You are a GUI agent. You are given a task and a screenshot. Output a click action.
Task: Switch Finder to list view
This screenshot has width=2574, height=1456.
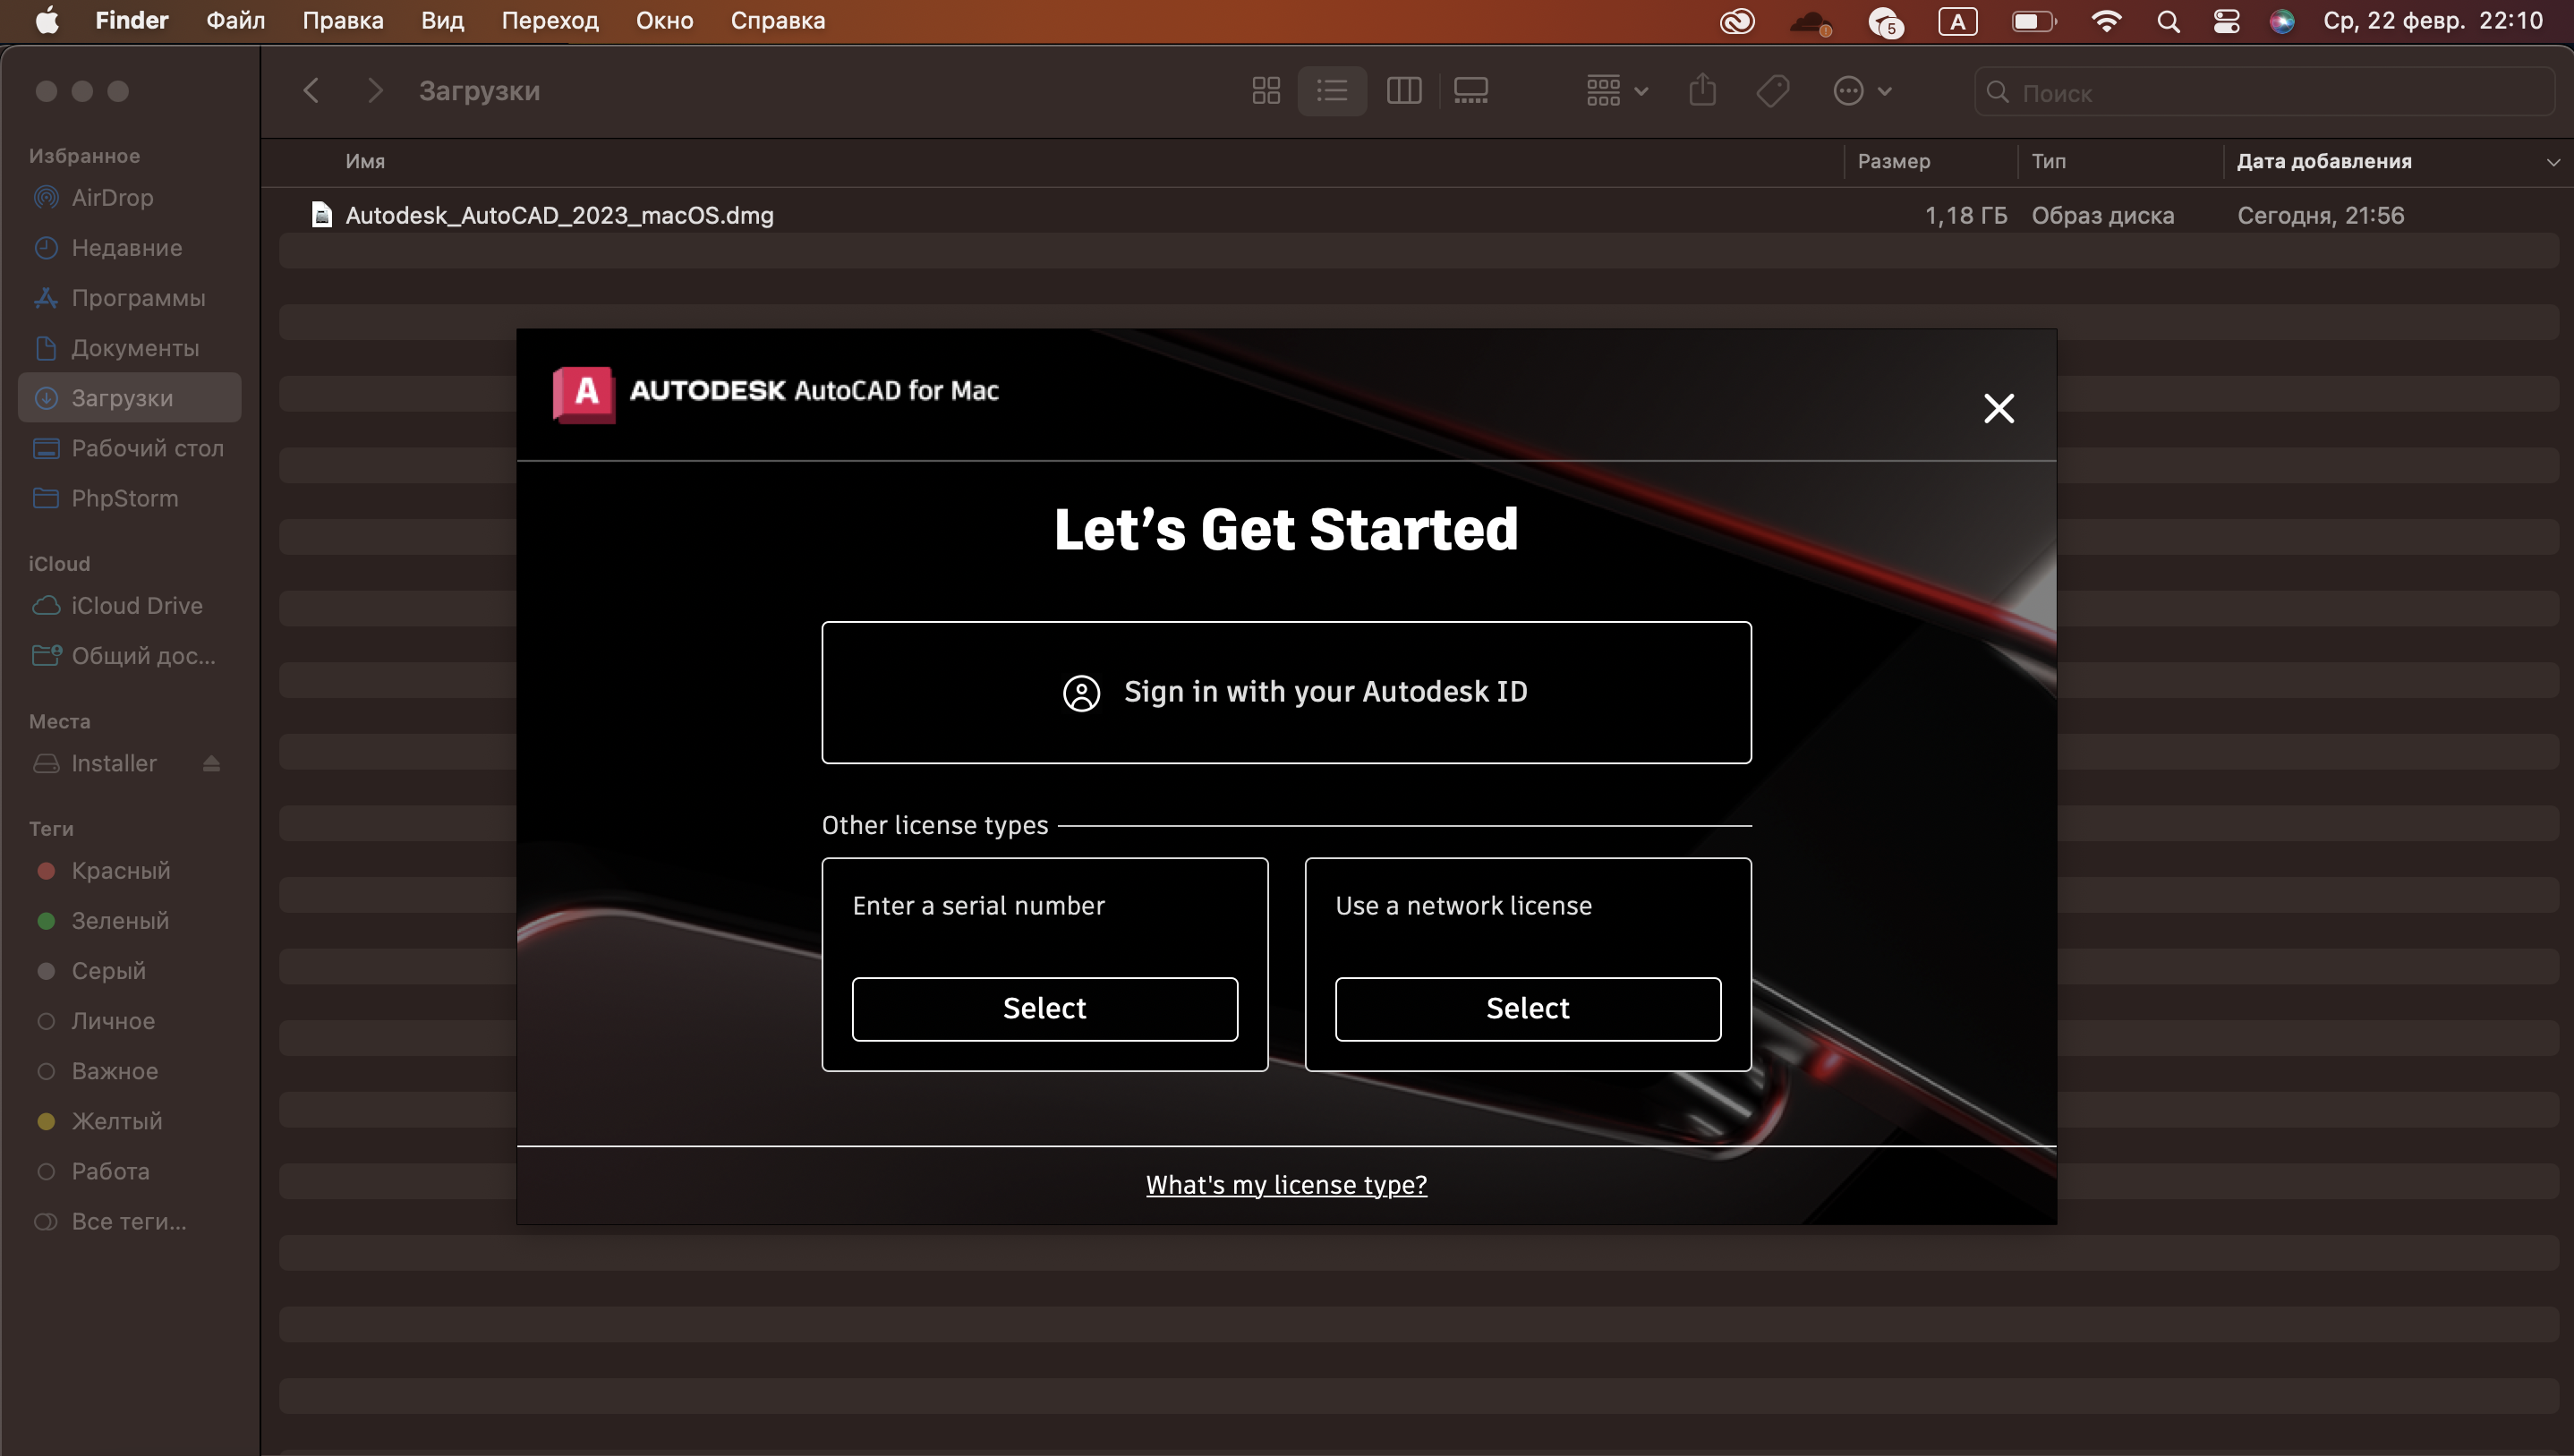click(1331, 91)
